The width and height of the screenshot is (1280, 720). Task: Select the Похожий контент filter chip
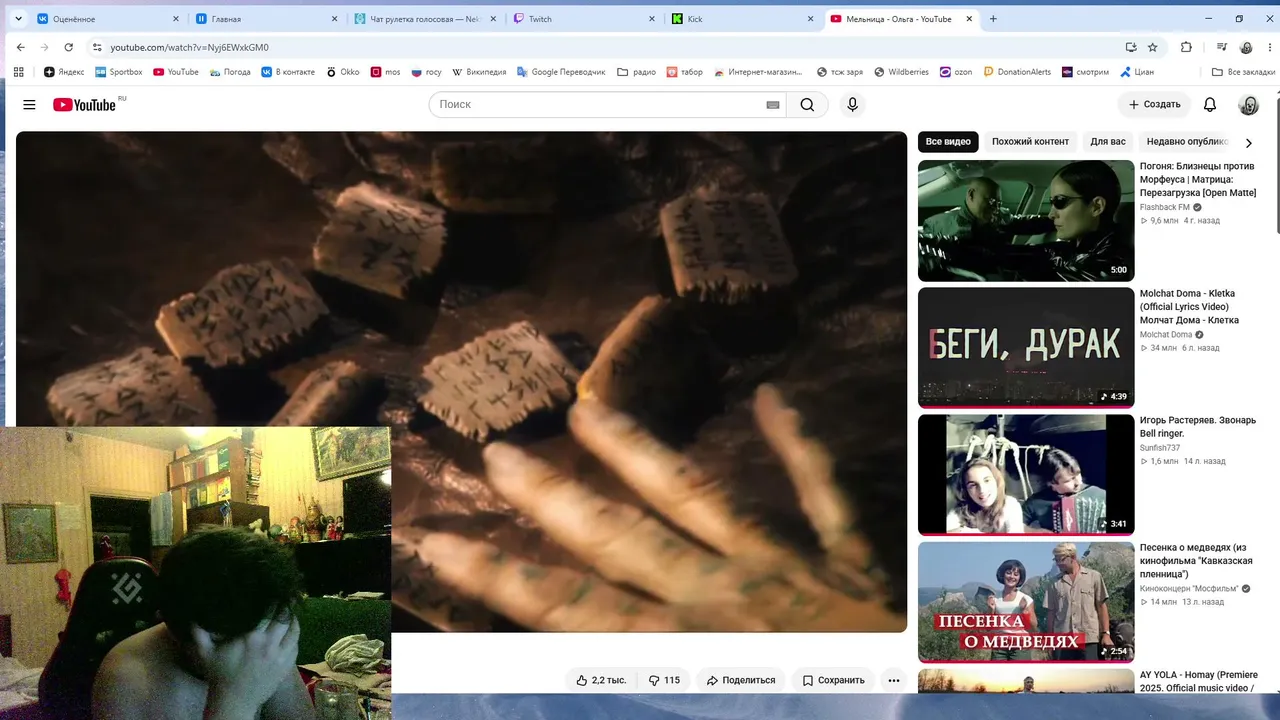pos(1030,142)
